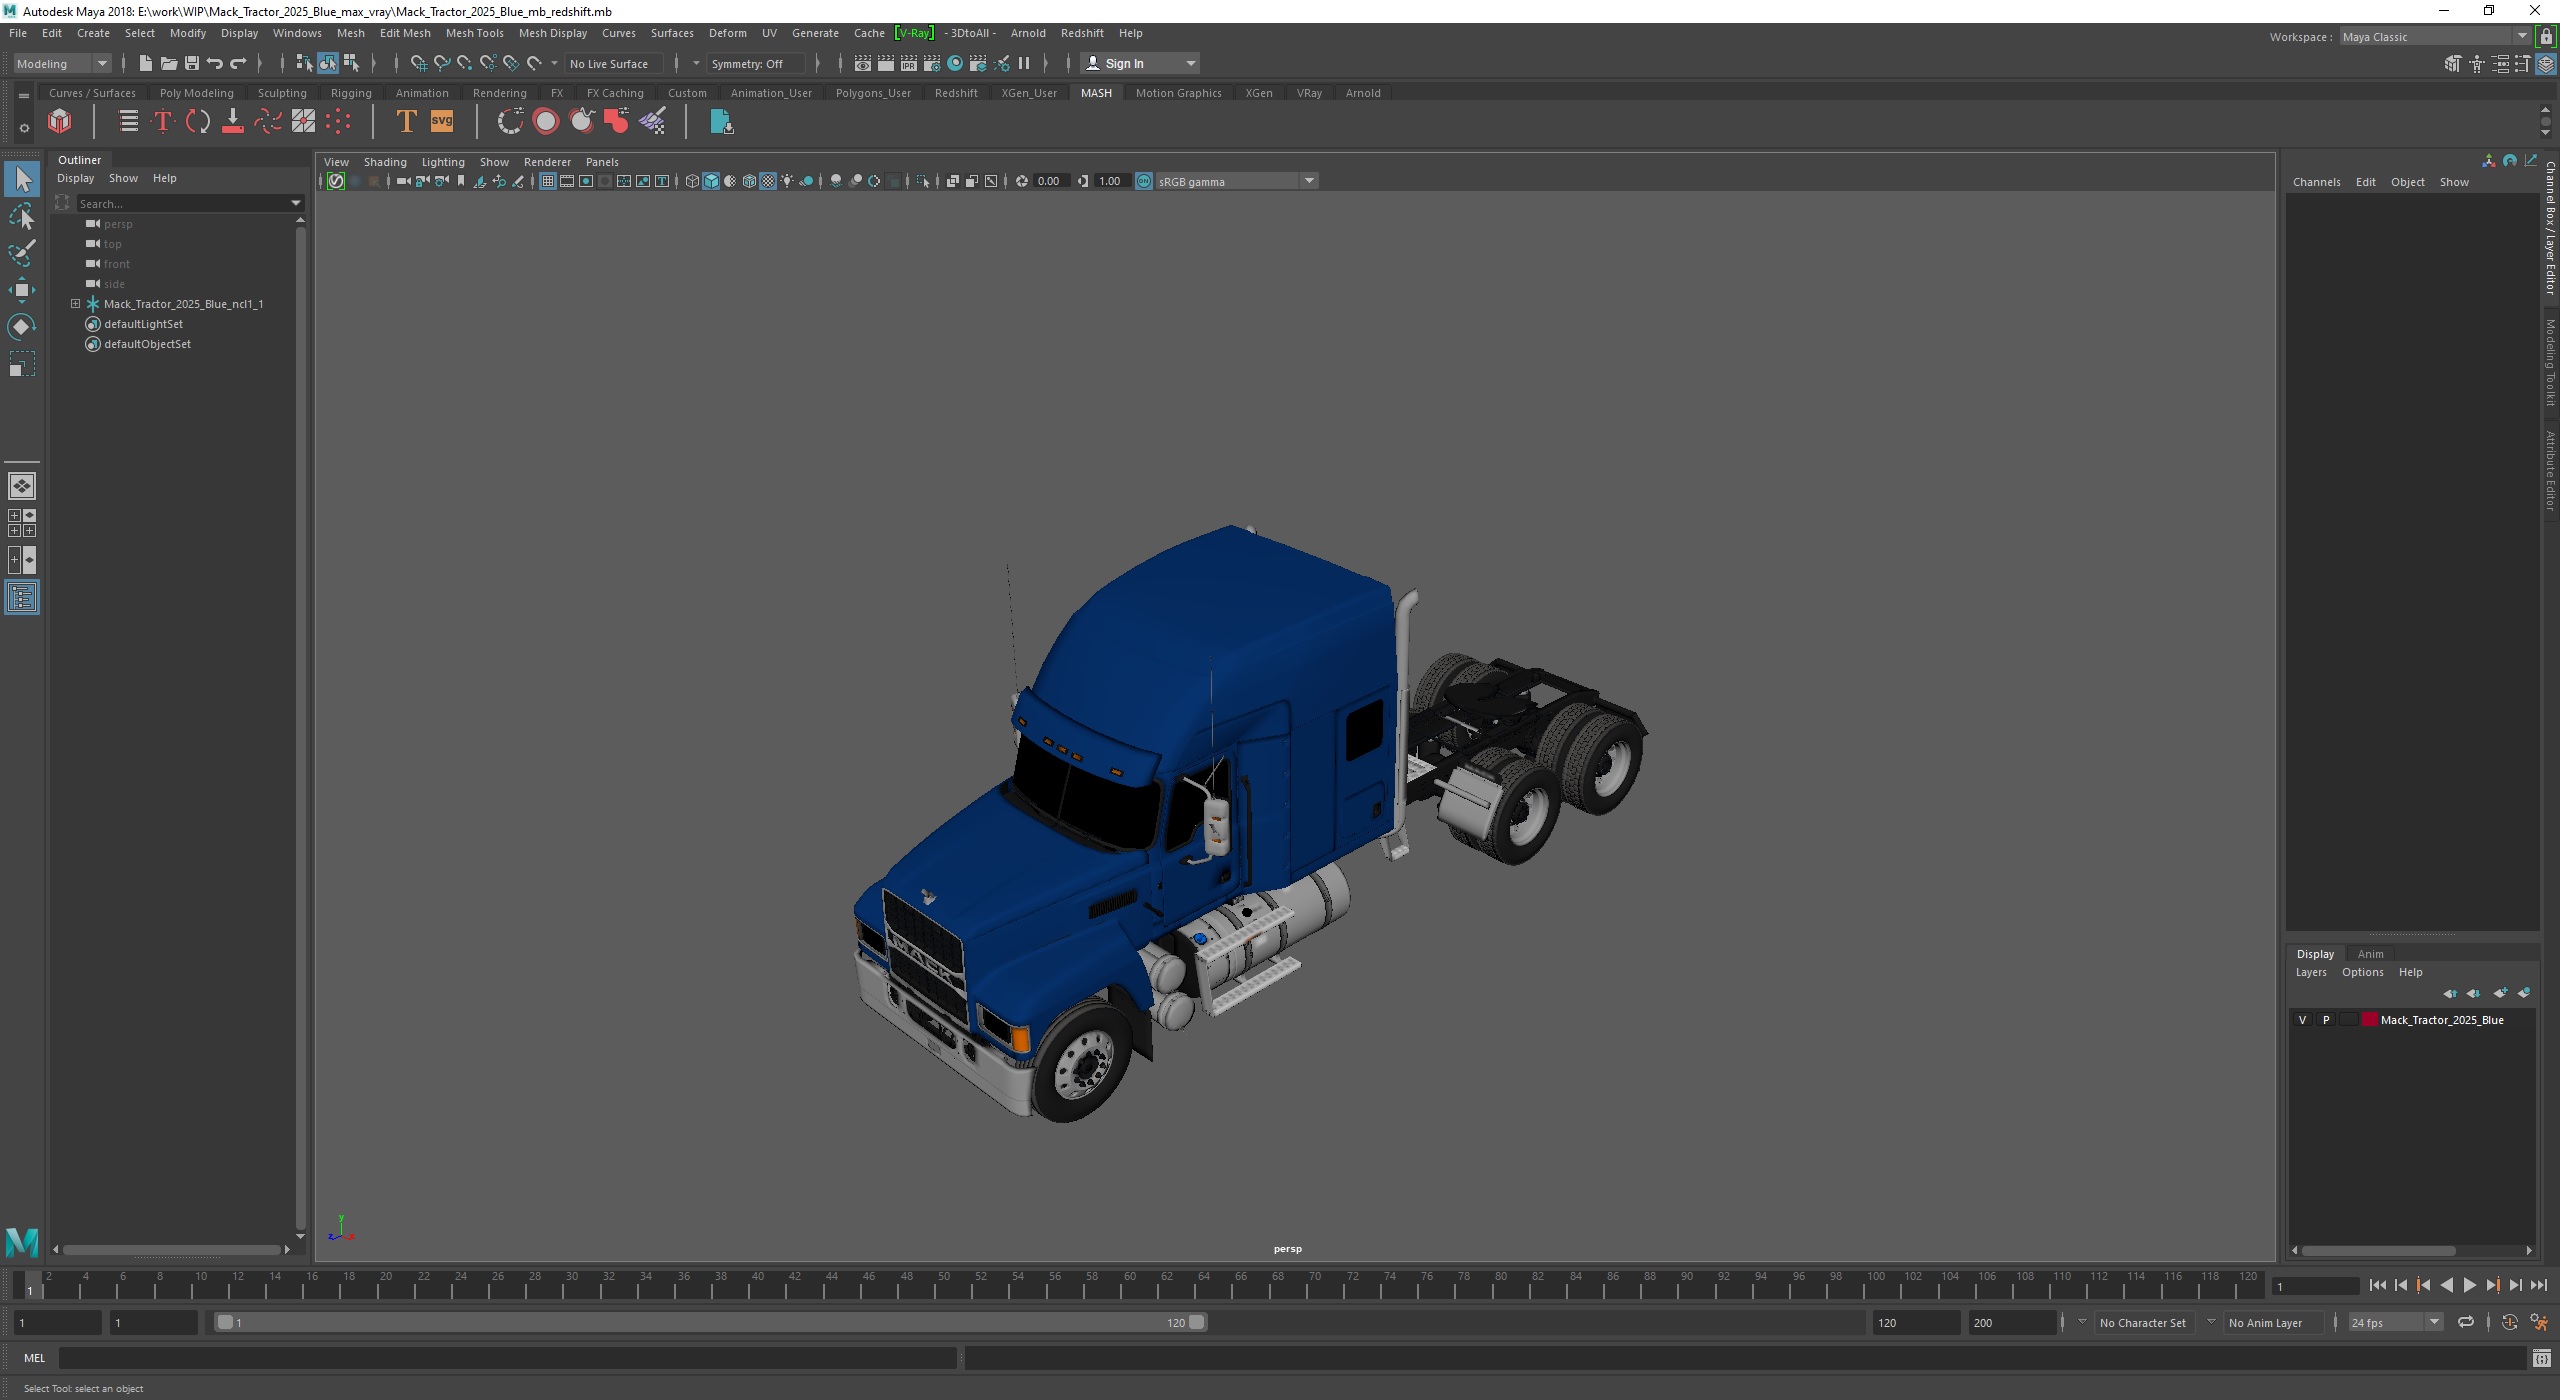Click the red T 3D Type shelf icon
Viewport: 2560px width, 1400px height.
point(163,122)
